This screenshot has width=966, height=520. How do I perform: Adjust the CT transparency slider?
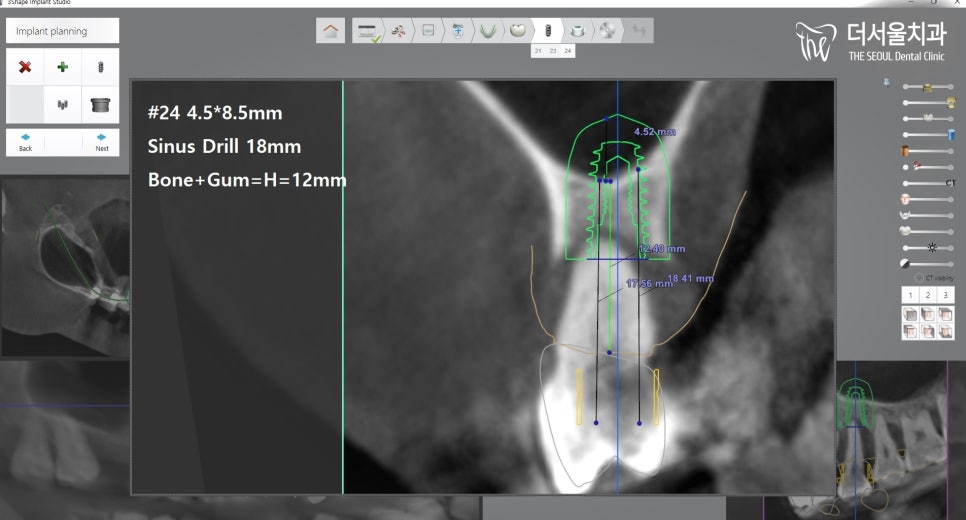(929, 183)
